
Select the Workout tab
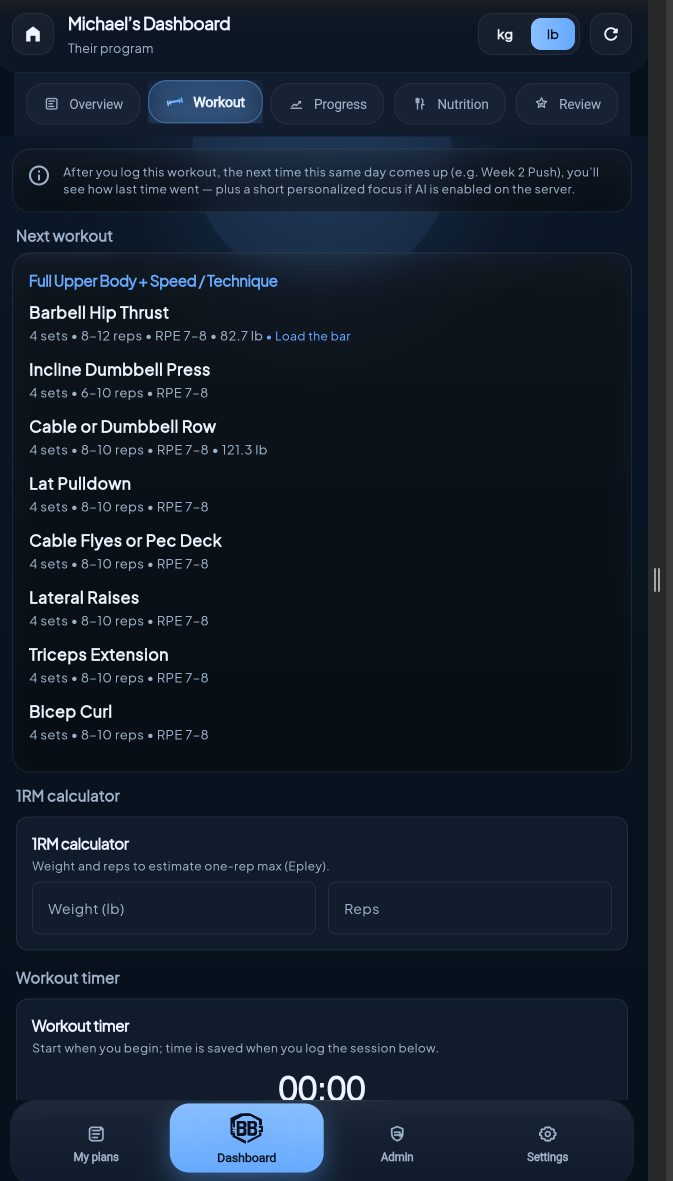pos(205,102)
